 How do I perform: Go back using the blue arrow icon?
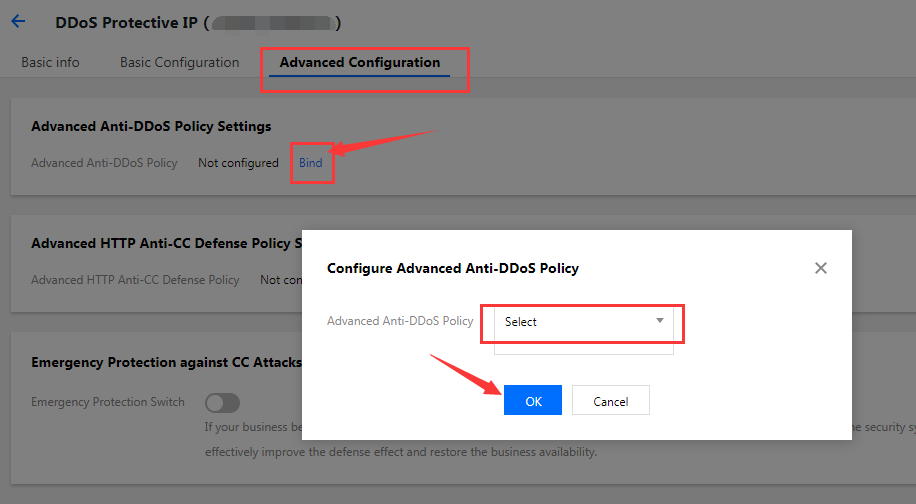(18, 22)
